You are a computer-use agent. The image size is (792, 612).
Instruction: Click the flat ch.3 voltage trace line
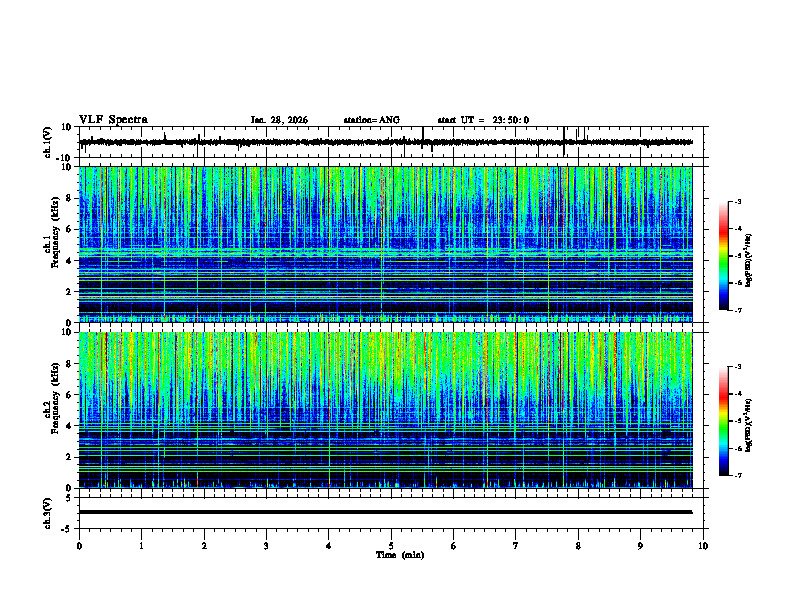click(385, 512)
